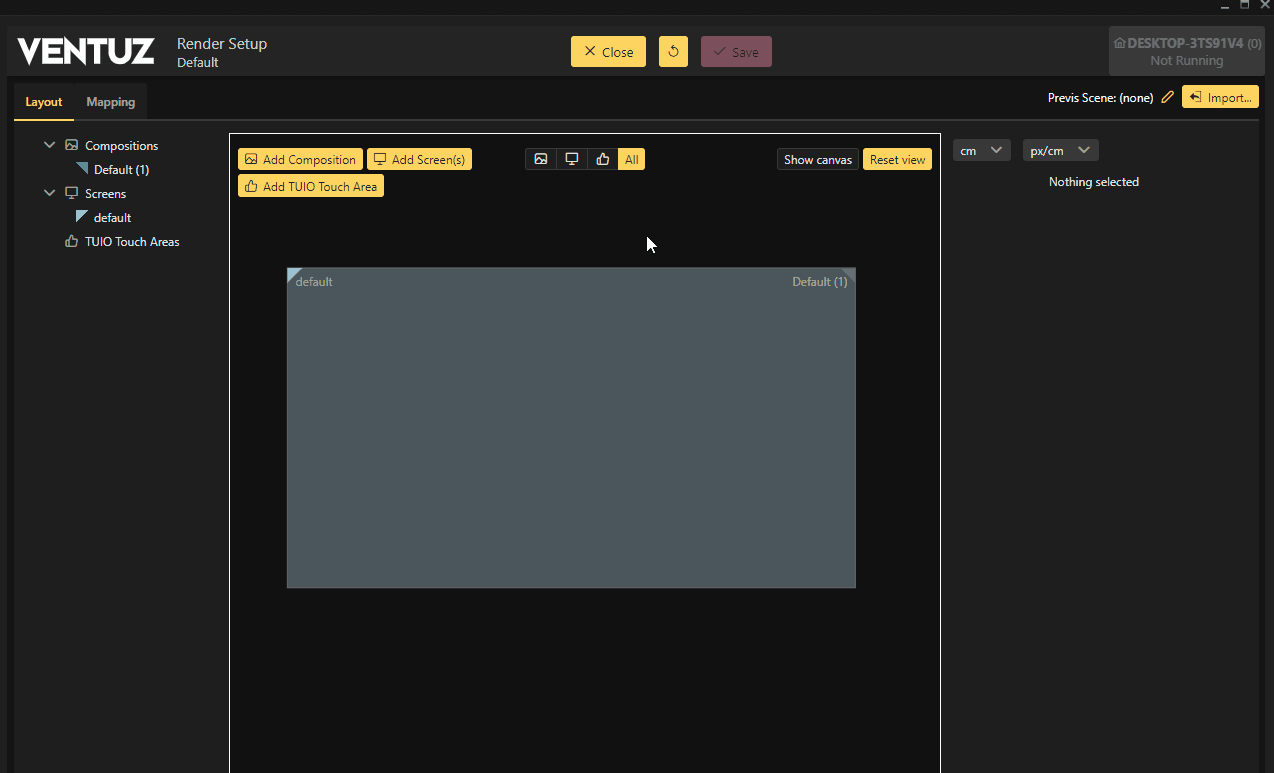Click the home icon next to DESKTOP-3TS91V4
Viewport: 1274px width, 773px height.
pyautogui.click(x=1119, y=44)
